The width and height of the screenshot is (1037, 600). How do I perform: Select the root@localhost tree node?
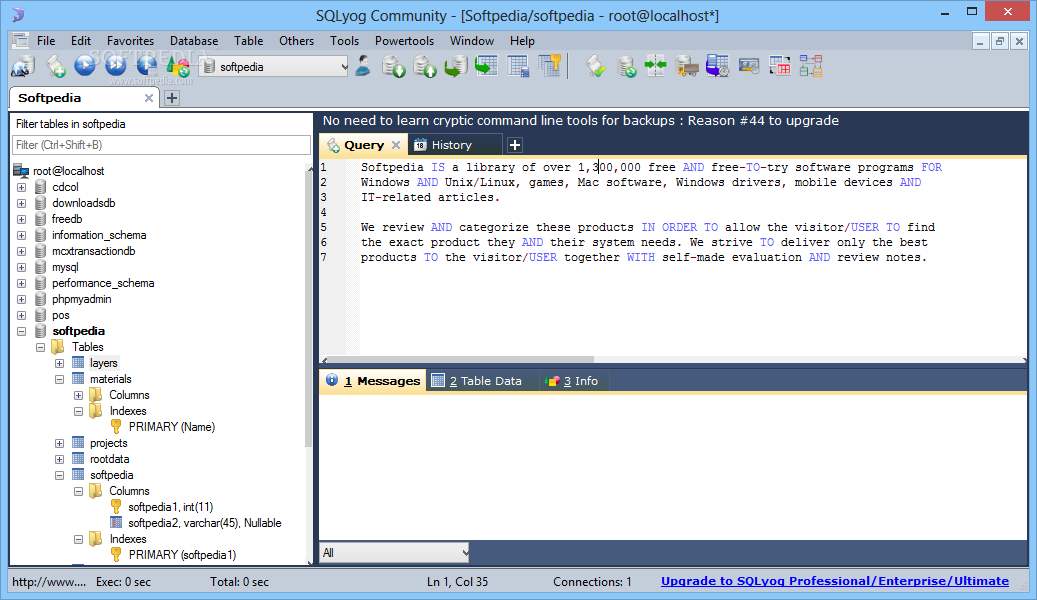coord(68,171)
